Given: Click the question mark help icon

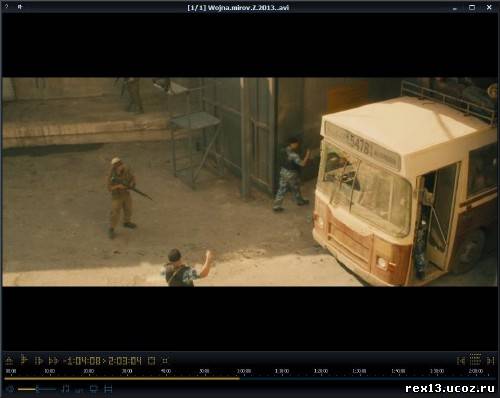Looking at the screenshot, I should click(x=7, y=7).
